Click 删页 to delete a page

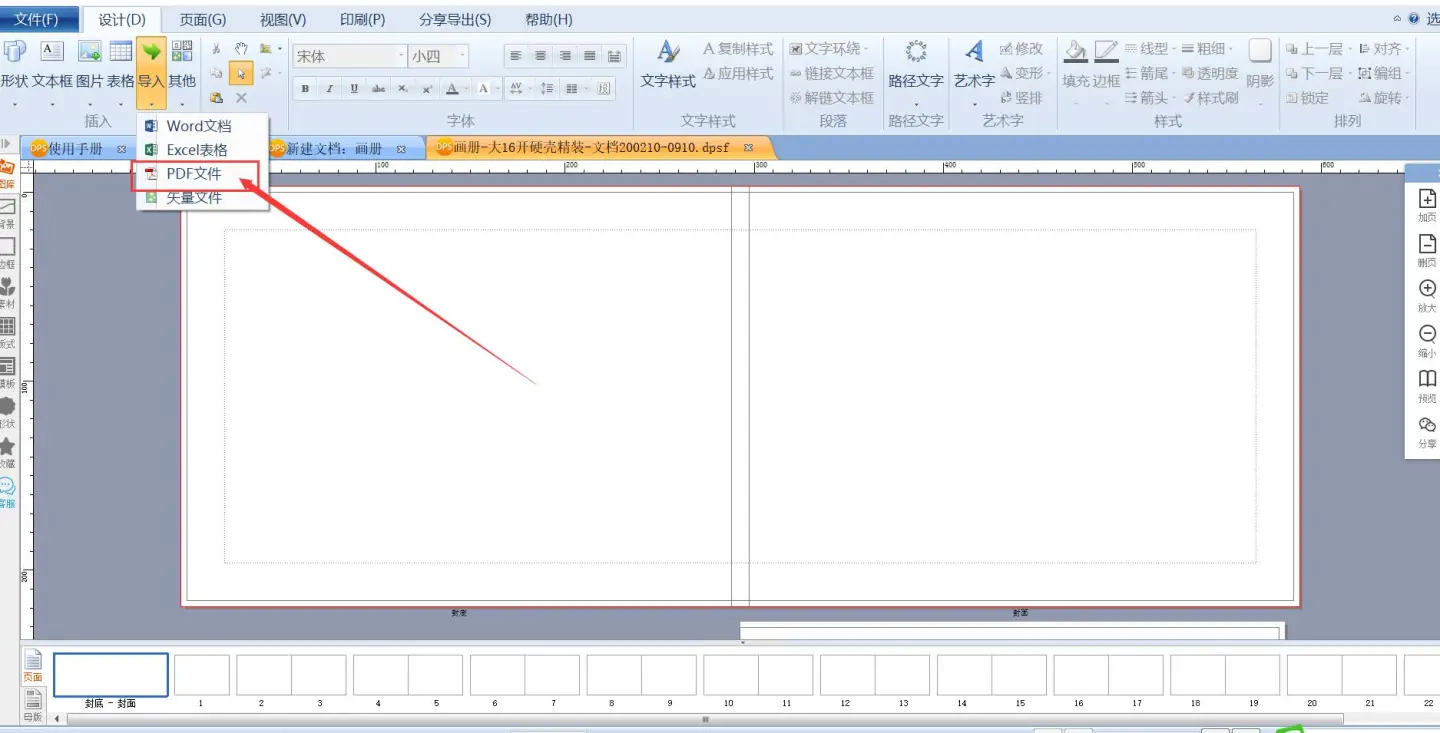[1427, 251]
